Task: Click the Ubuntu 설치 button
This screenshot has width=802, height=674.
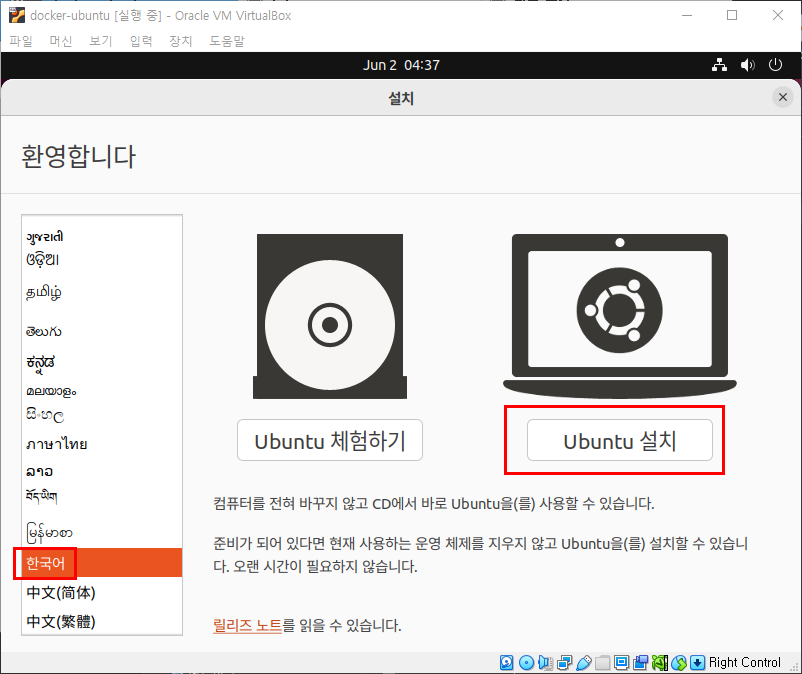Action: (620, 440)
